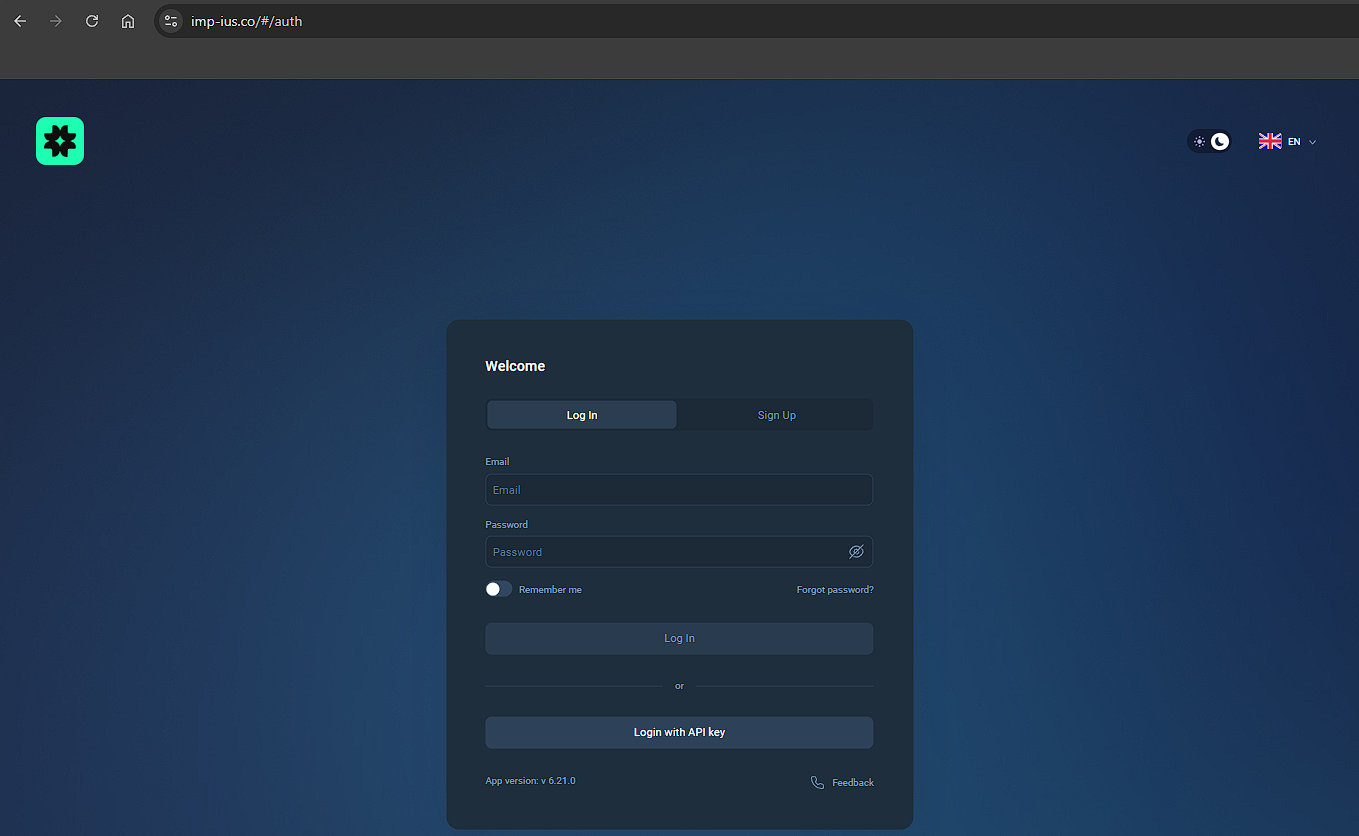Image resolution: width=1359 pixels, height=836 pixels.
Task: Select the Log In tab
Action: point(581,415)
